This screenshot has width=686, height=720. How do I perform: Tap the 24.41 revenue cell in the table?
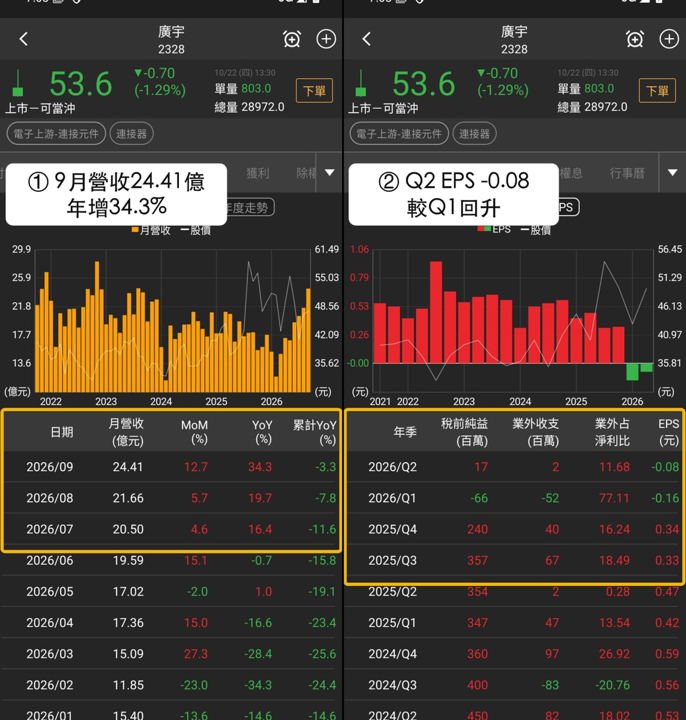coord(128,467)
